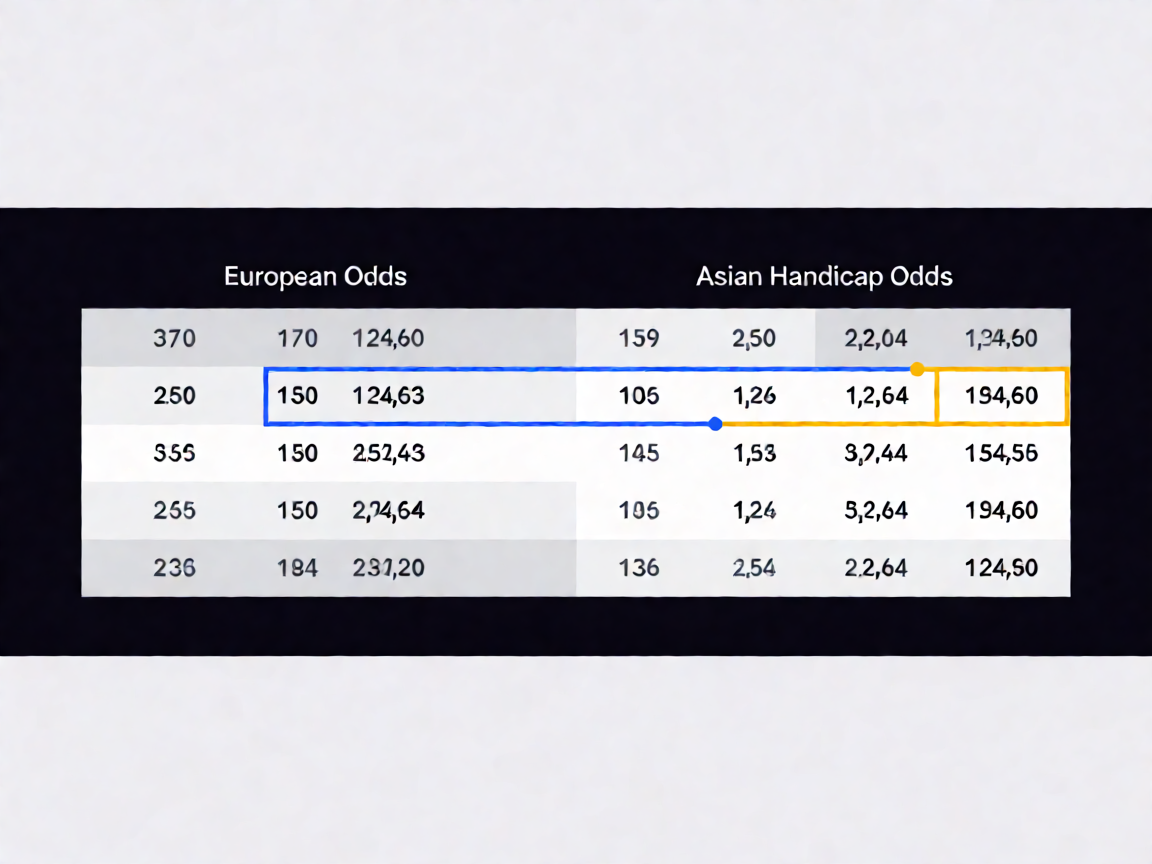This screenshot has width=1152, height=864.
Task: Select cell 265 in fourth row
Action: tap(174, 511)
